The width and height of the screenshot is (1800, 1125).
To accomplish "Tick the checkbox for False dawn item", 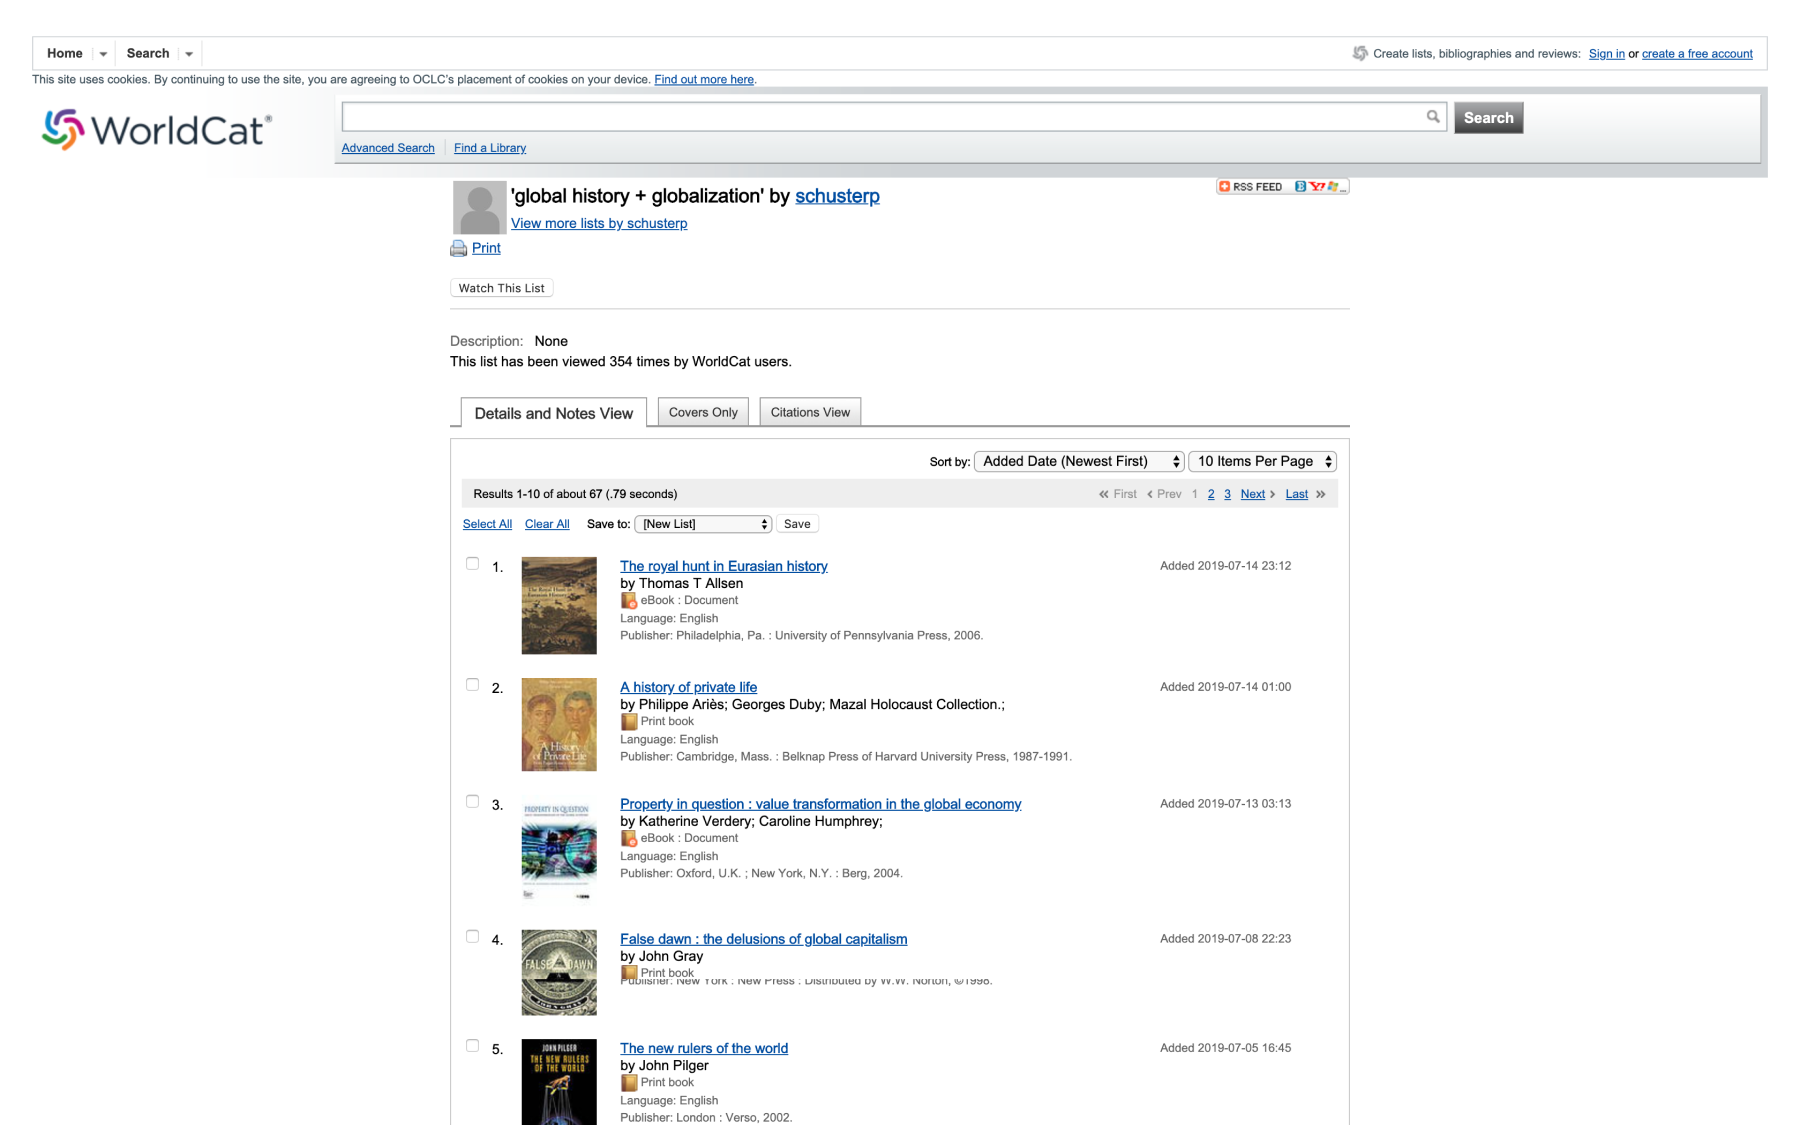I will coord(472,937).
